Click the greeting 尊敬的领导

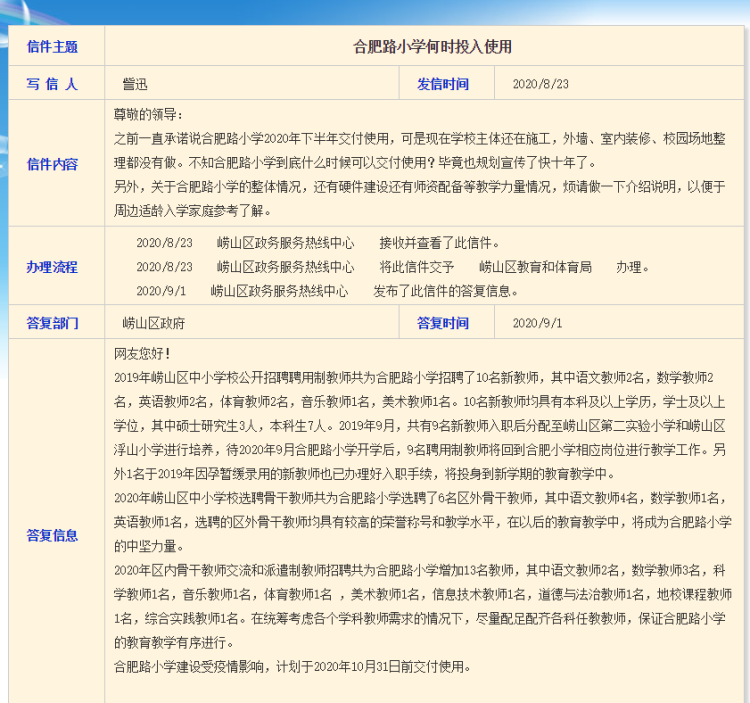[148, 115]
